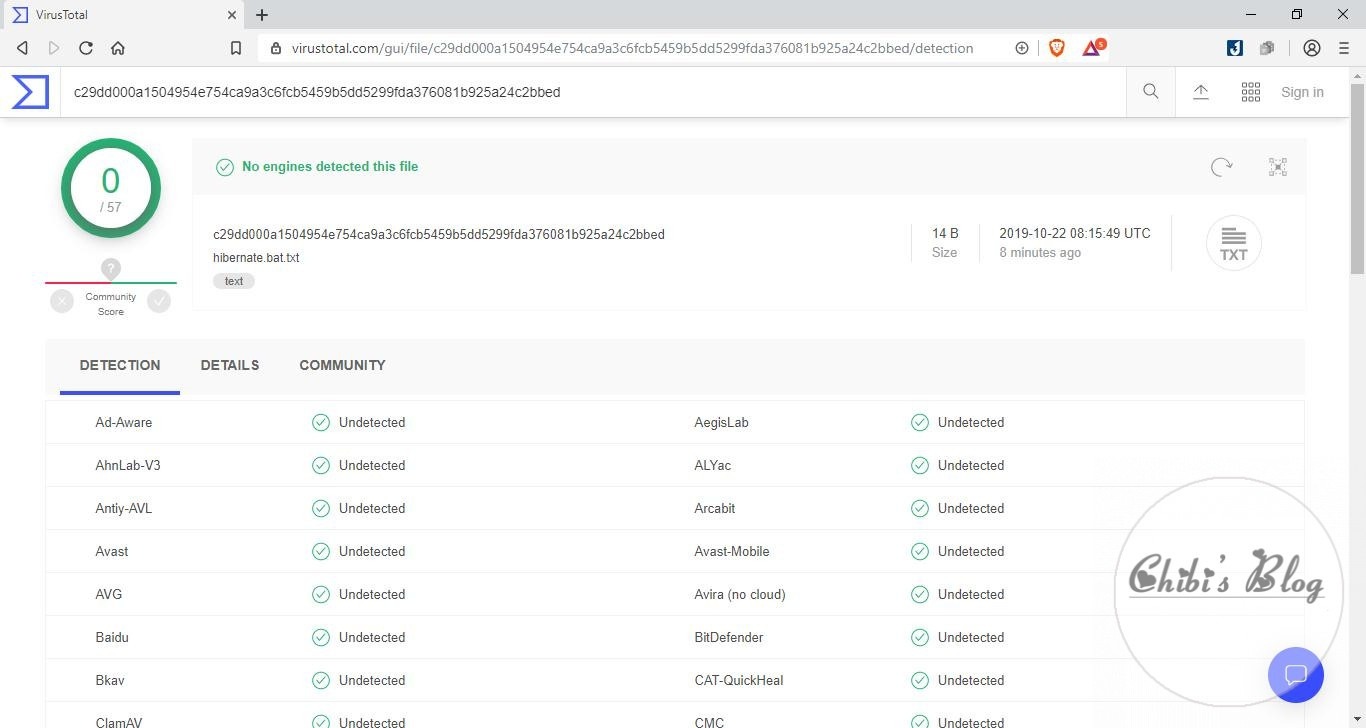Click the '8 minutes ago' text
The image size is (1366, 728).
pos(1040,253)
